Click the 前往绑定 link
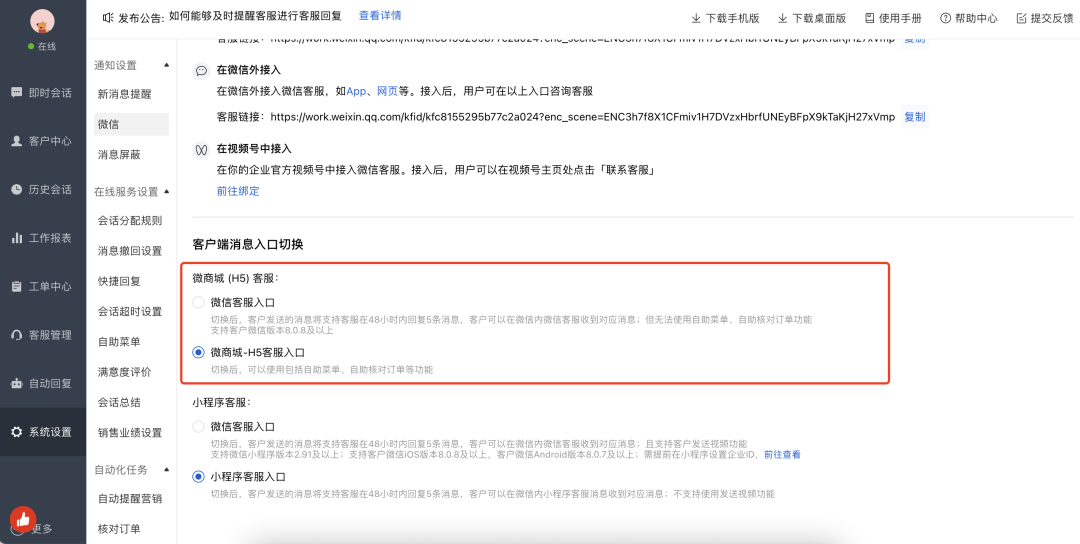The height and width of the screenshot is (544, 1080). (x=238, y=191)
